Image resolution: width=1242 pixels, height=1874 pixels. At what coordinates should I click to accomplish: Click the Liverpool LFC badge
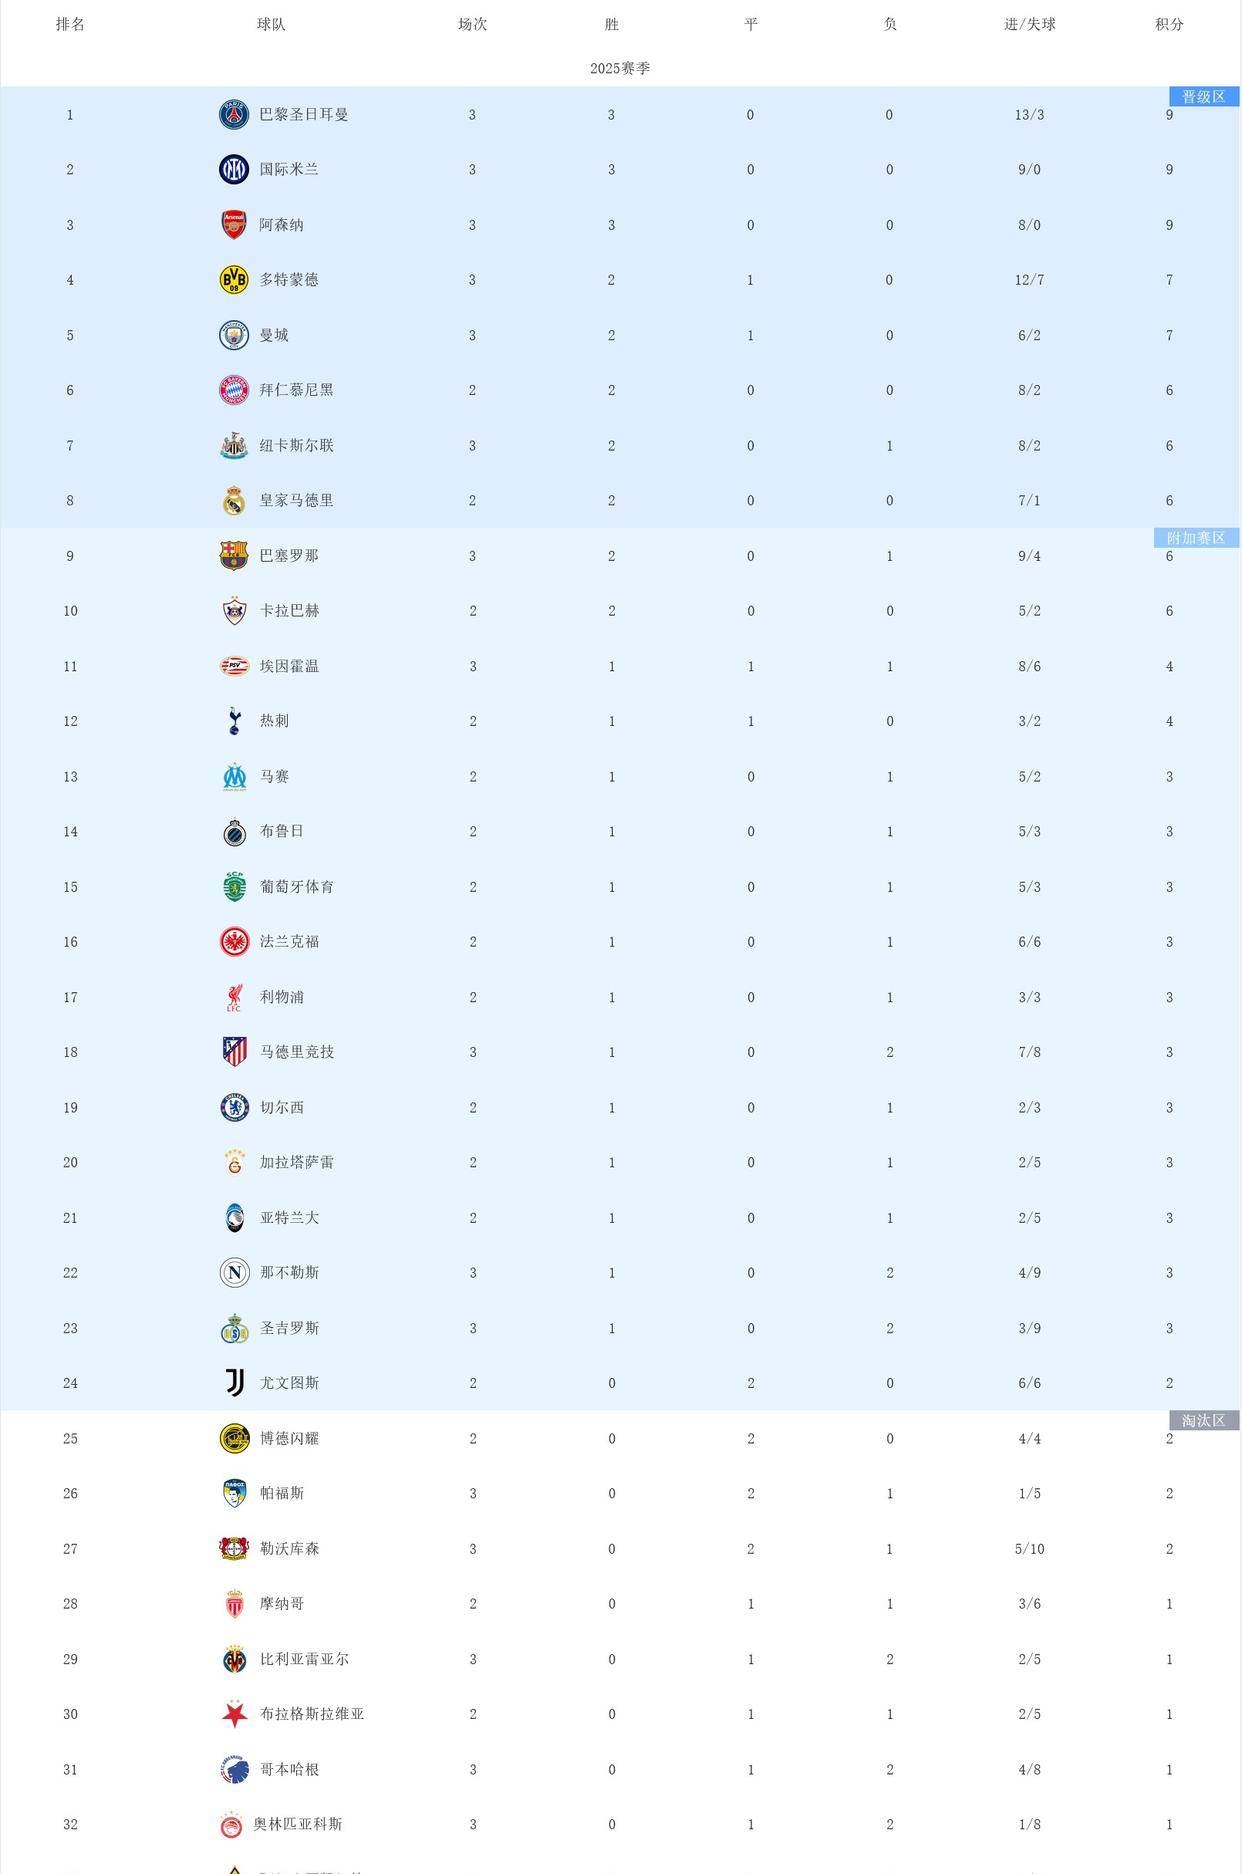[x=234, y=997]
